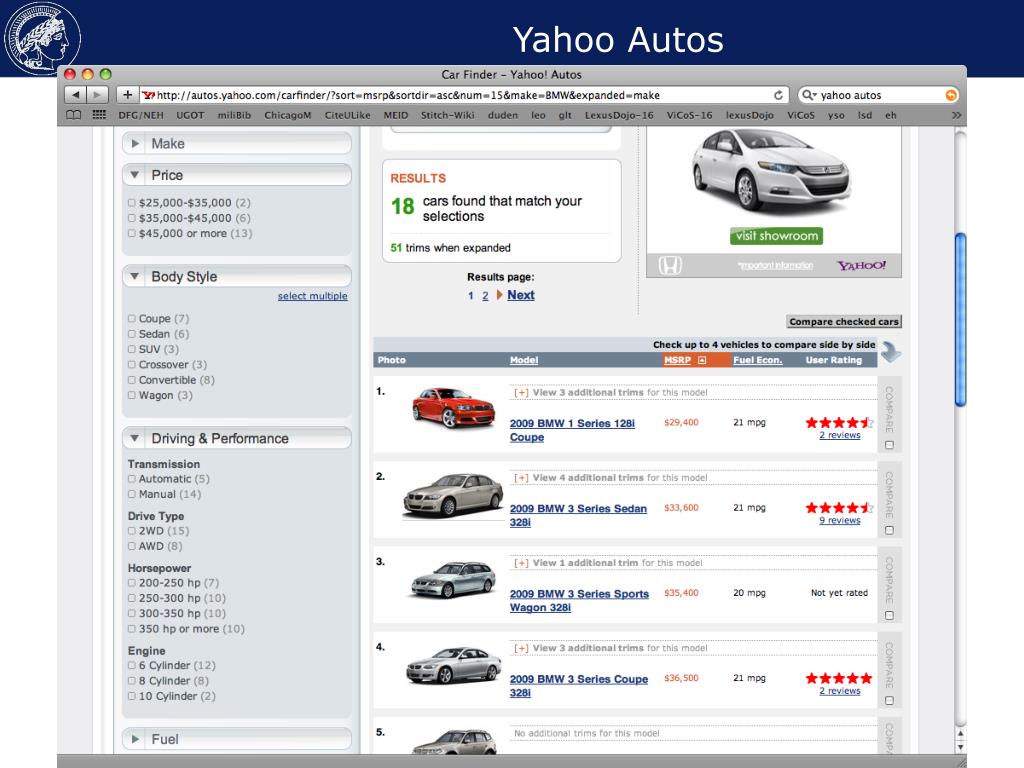Go back using Safari's back arrow
Viewport: 1024px width, 768px height.
pos(76,95)
